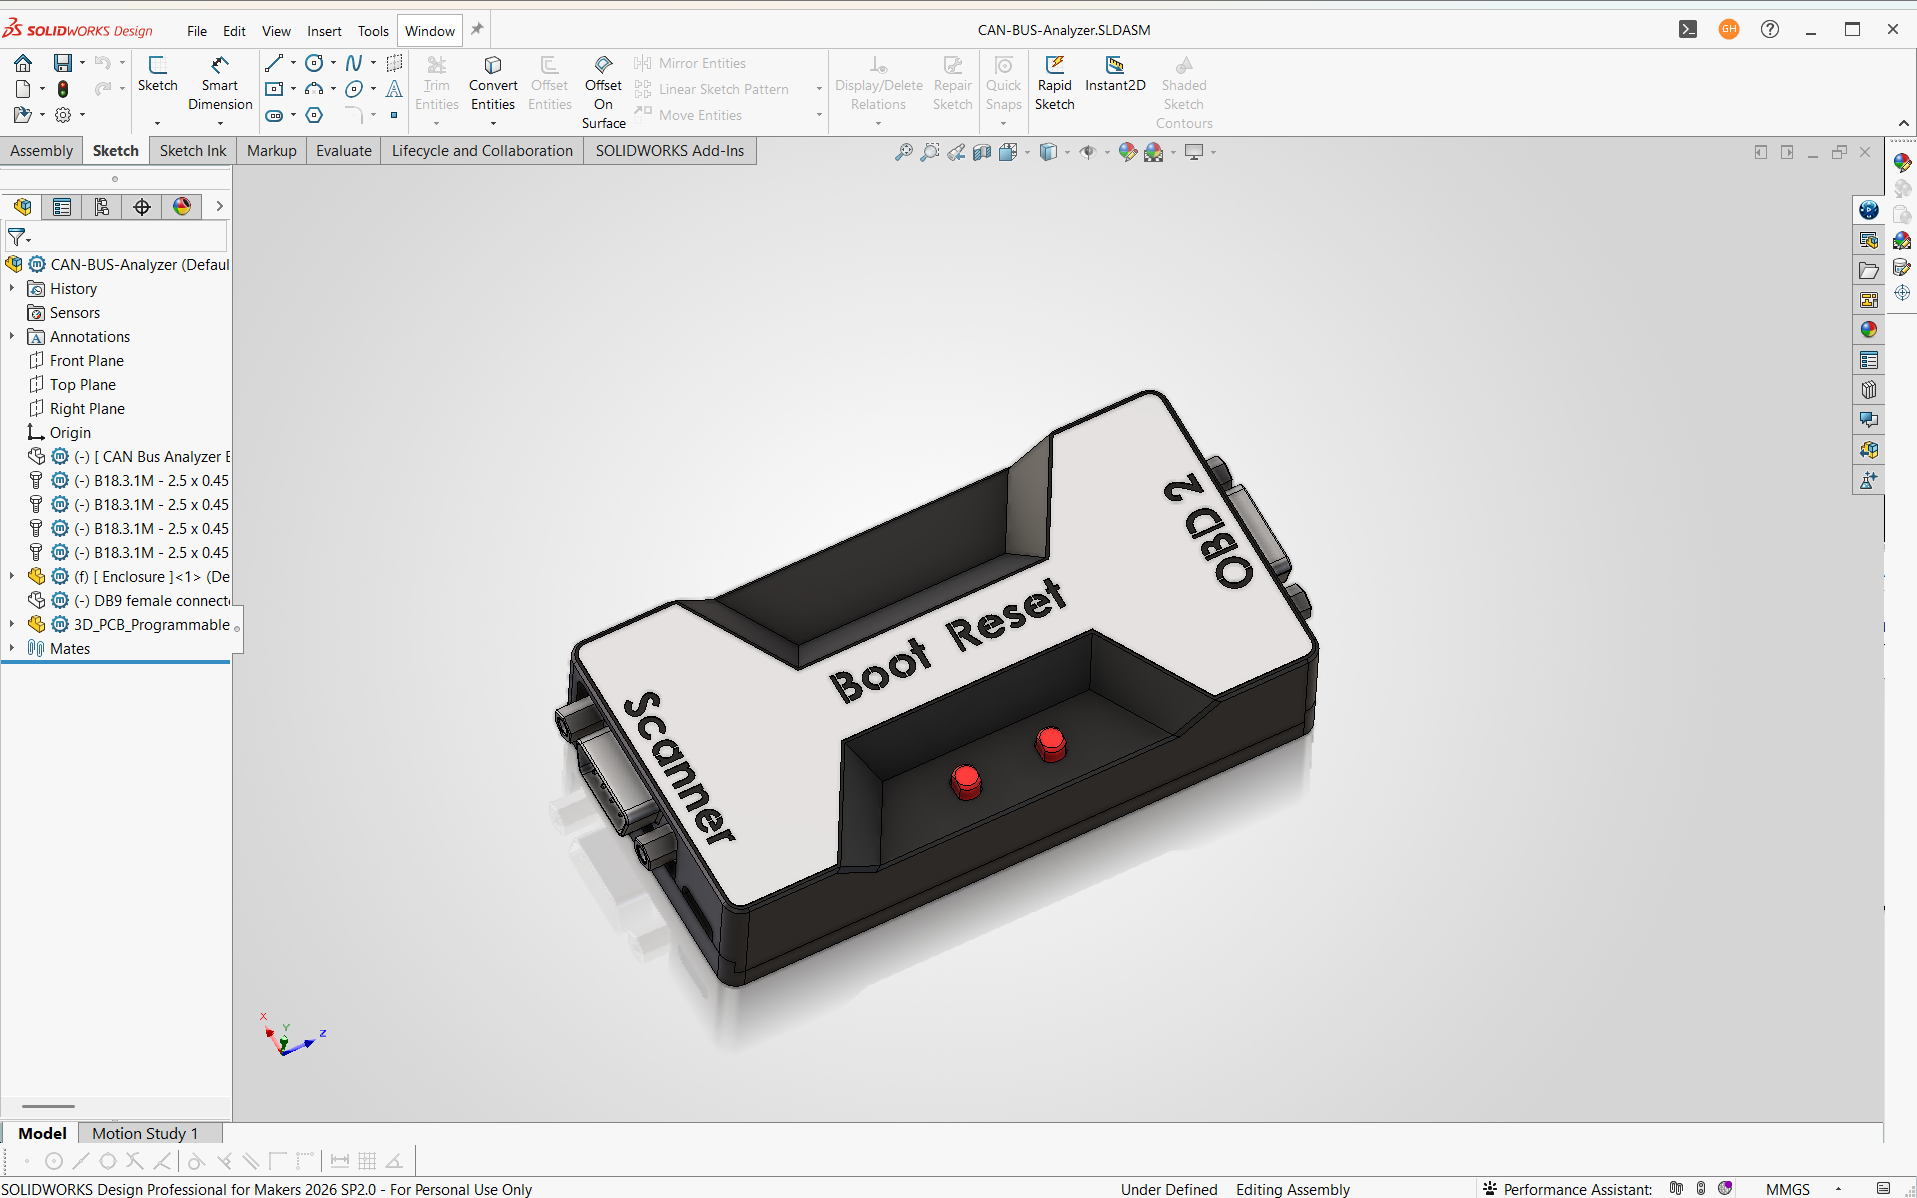Open the Insert menu
Viewport: 1917px width, 1198px height.
pos(324,31)
